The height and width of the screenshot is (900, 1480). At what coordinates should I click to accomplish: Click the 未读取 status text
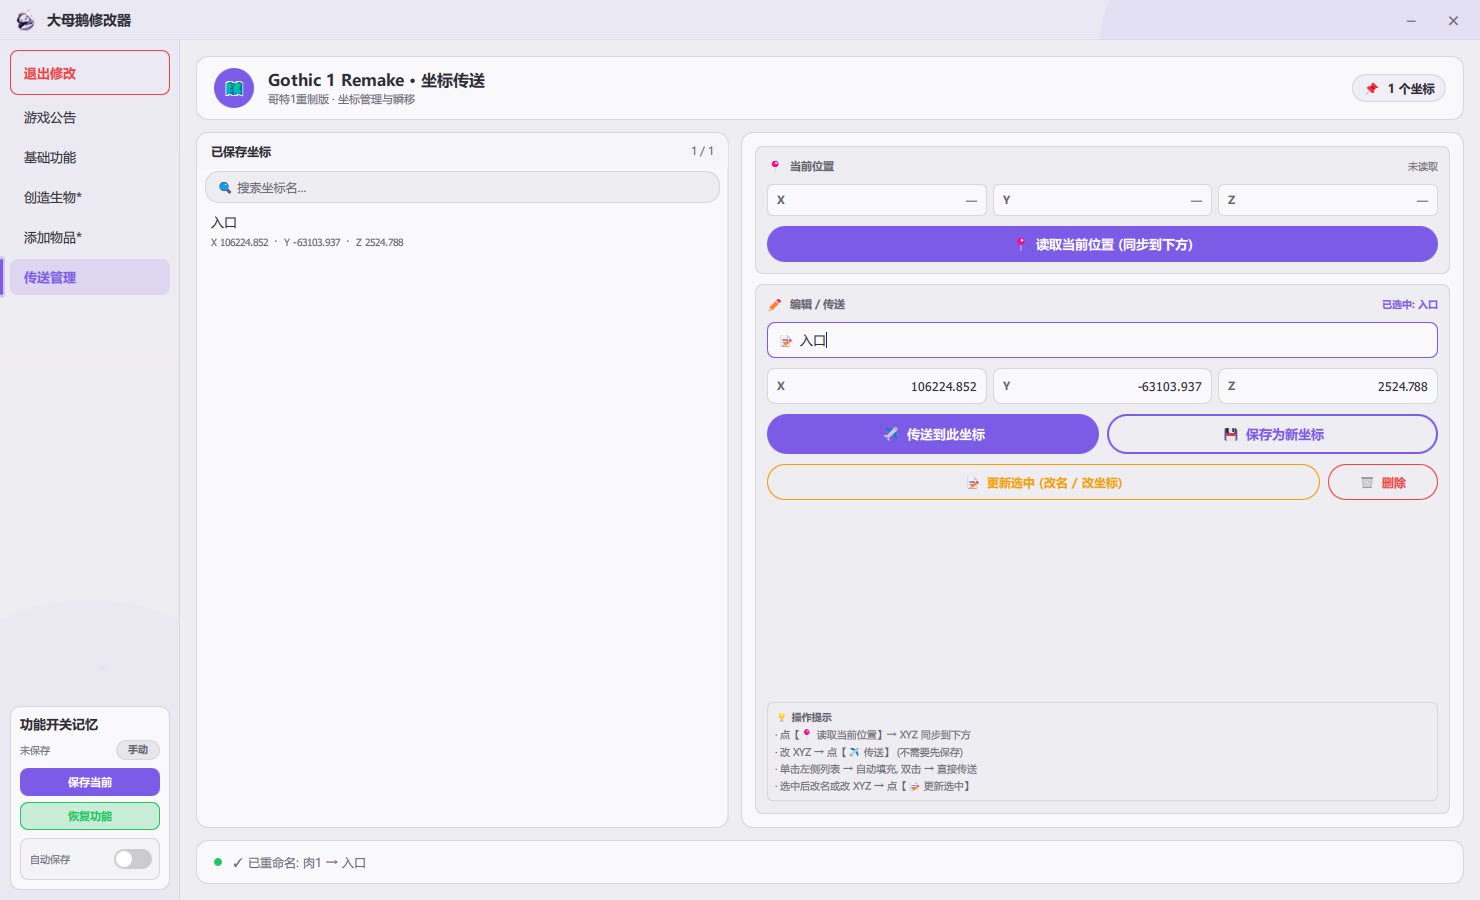tap(1423, 167)
